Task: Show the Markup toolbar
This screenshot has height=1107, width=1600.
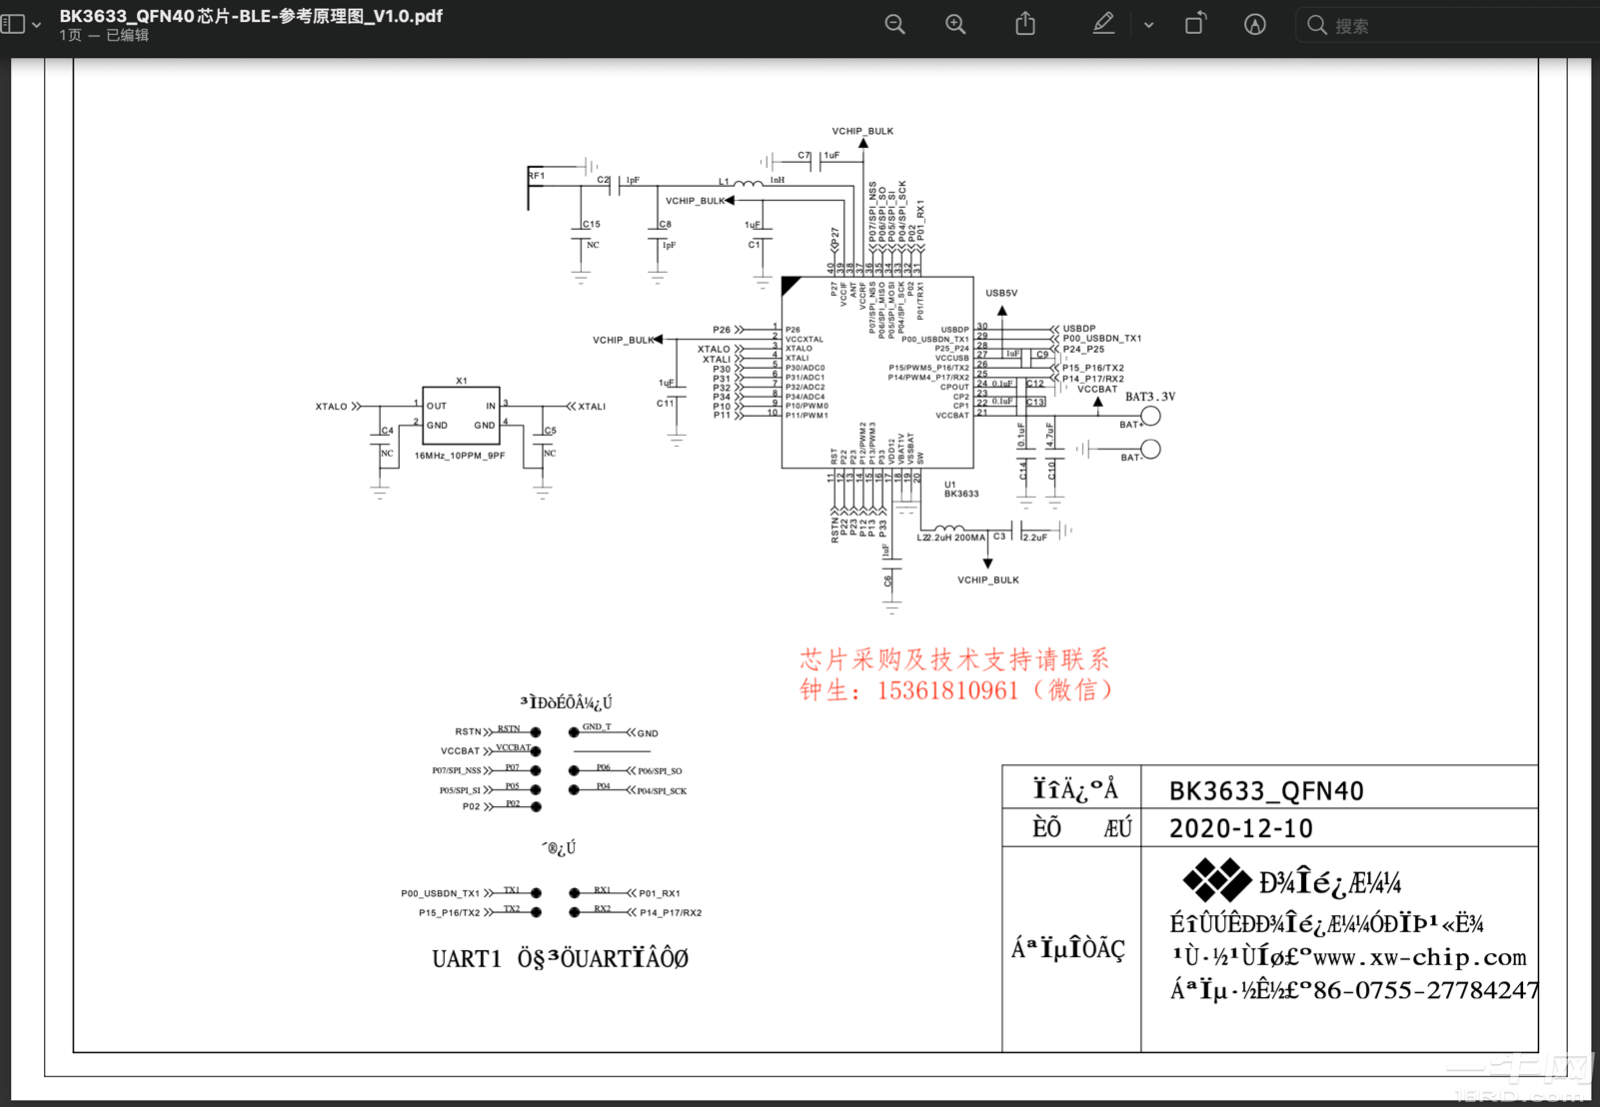Action: point(1255,25)
